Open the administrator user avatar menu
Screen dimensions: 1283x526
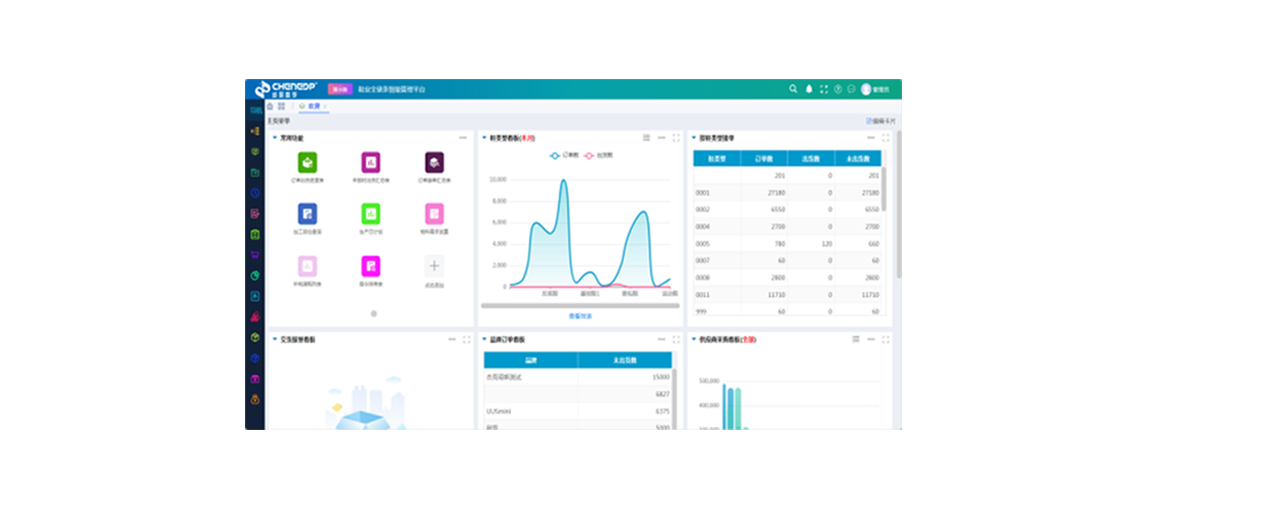[866, 89]
